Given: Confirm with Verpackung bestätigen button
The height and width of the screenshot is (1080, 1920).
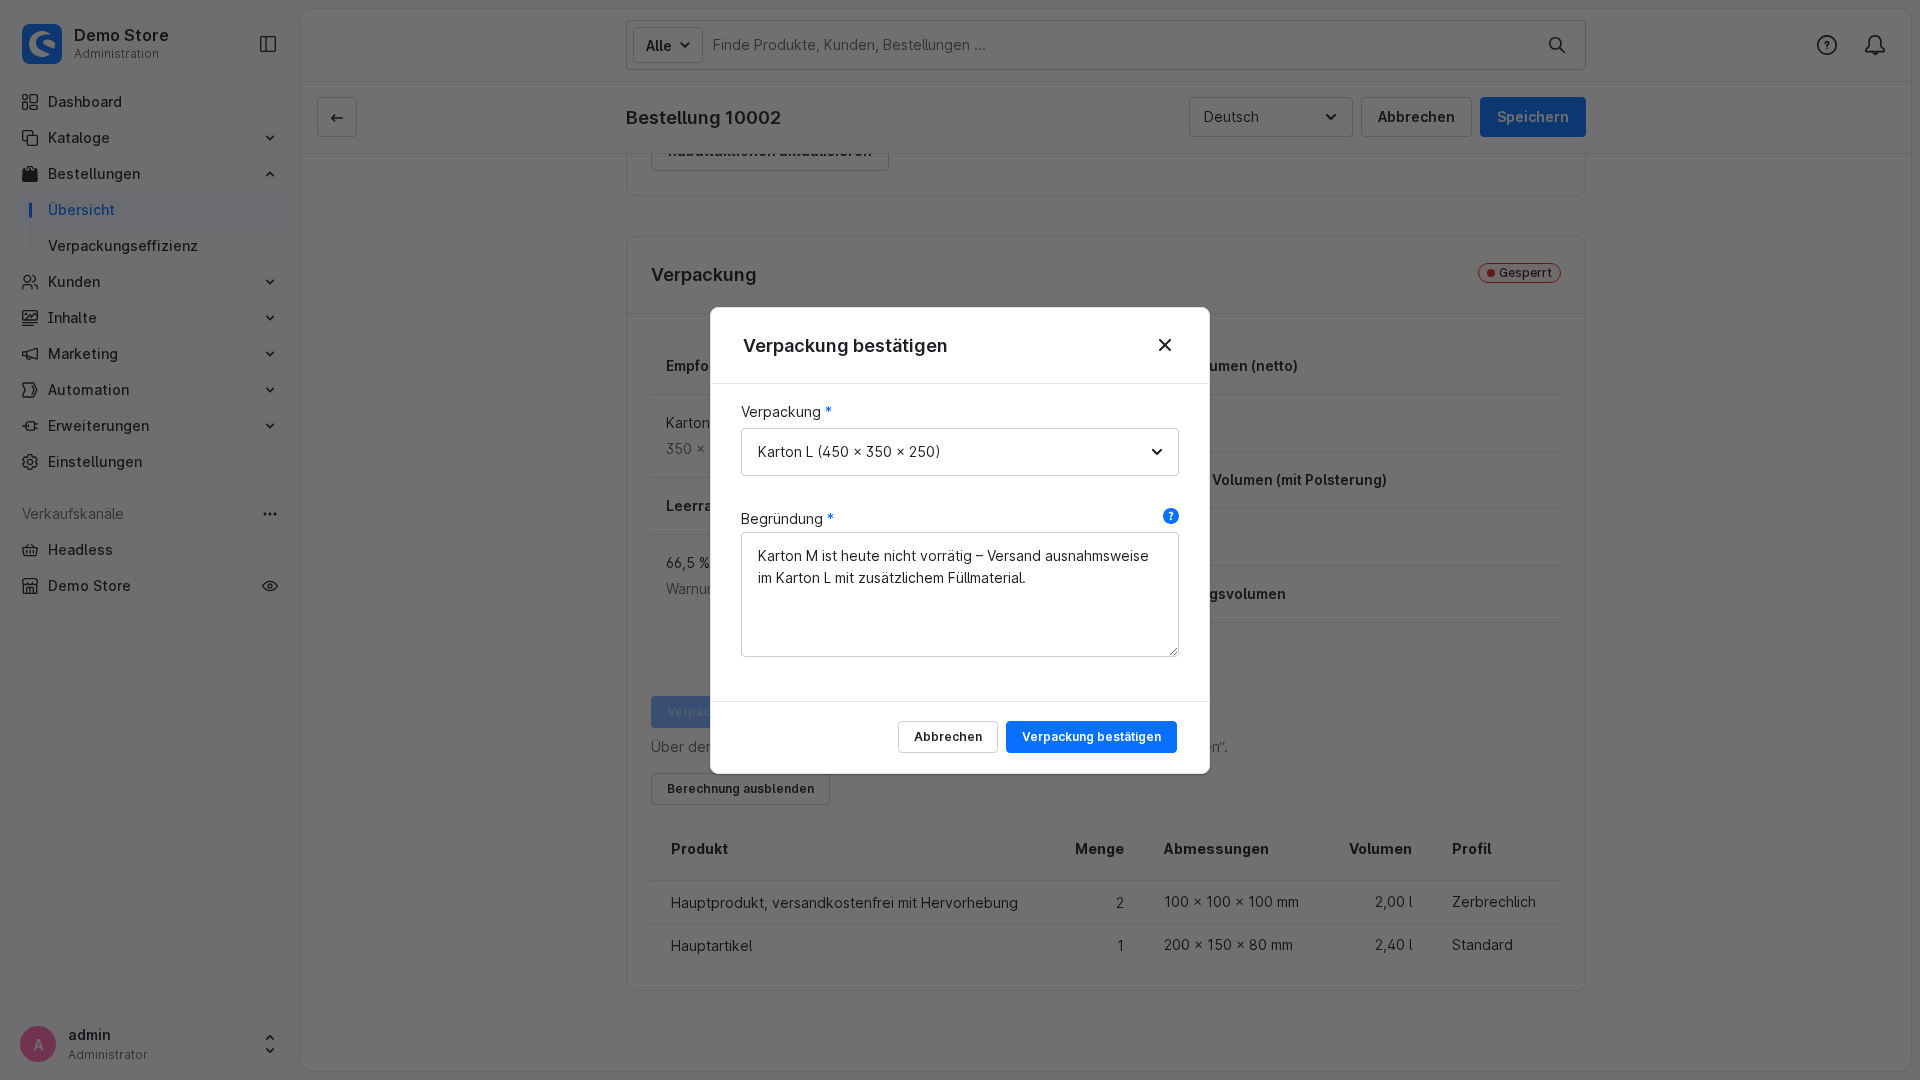Looking at the screenshot, I should tap(1091, 737).
